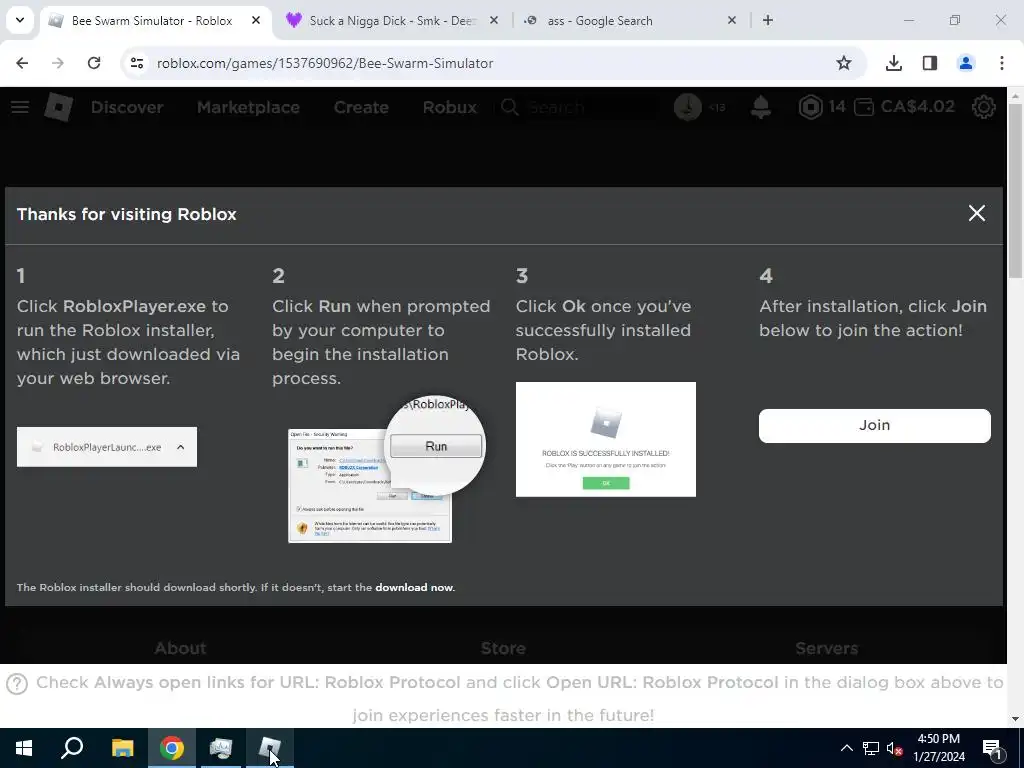Click the Join button

pos(874,425)
